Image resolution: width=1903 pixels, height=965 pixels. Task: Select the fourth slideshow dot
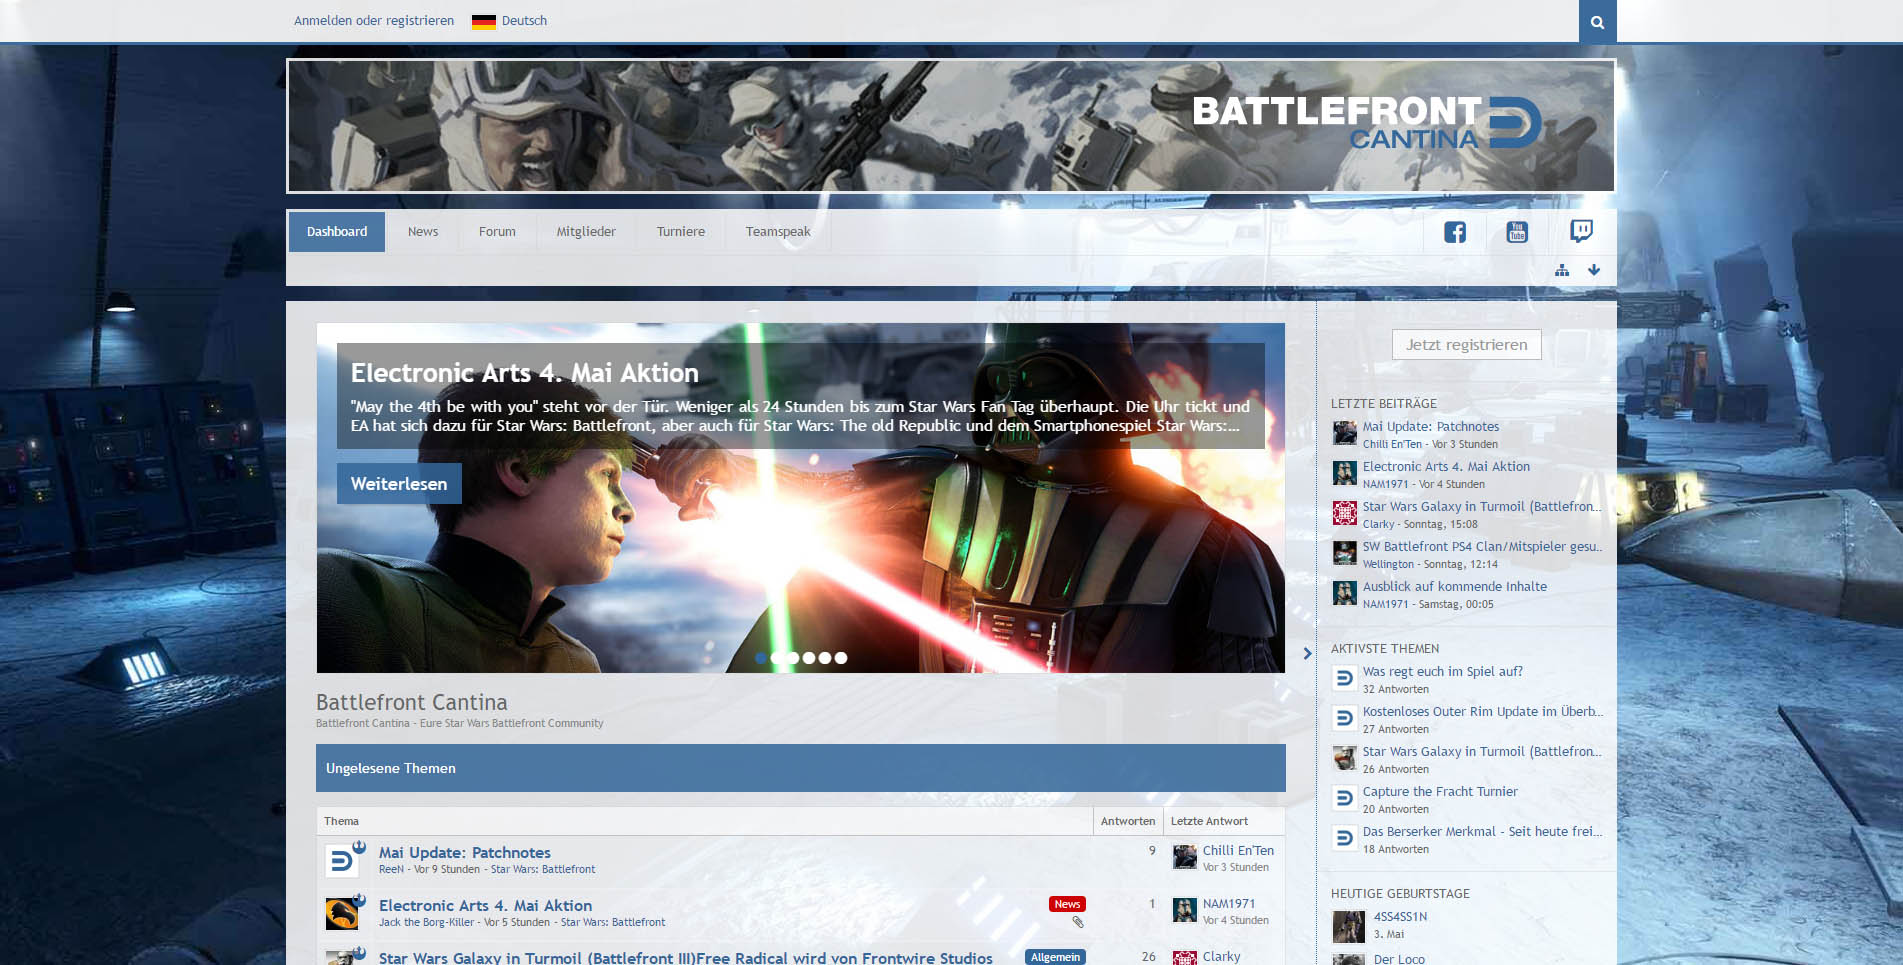point(809,658)
